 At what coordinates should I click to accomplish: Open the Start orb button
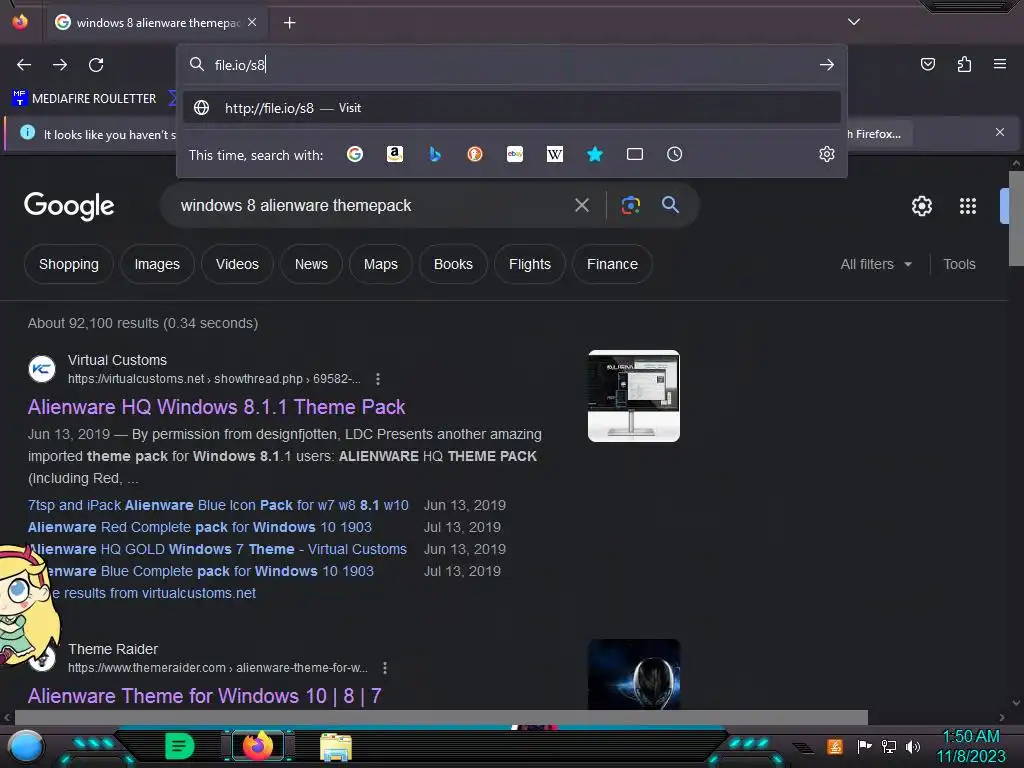pyautogui.click(x=26, y=748)
